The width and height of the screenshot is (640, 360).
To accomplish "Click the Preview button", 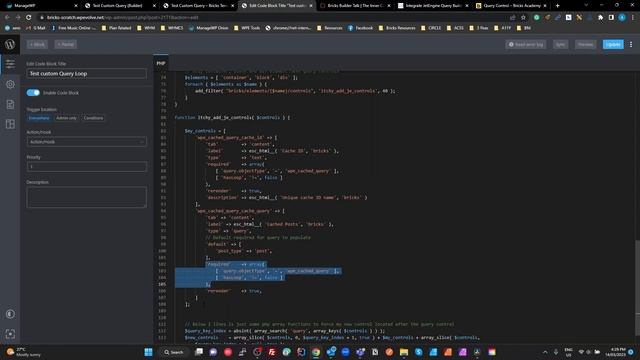I will [586, 44].
